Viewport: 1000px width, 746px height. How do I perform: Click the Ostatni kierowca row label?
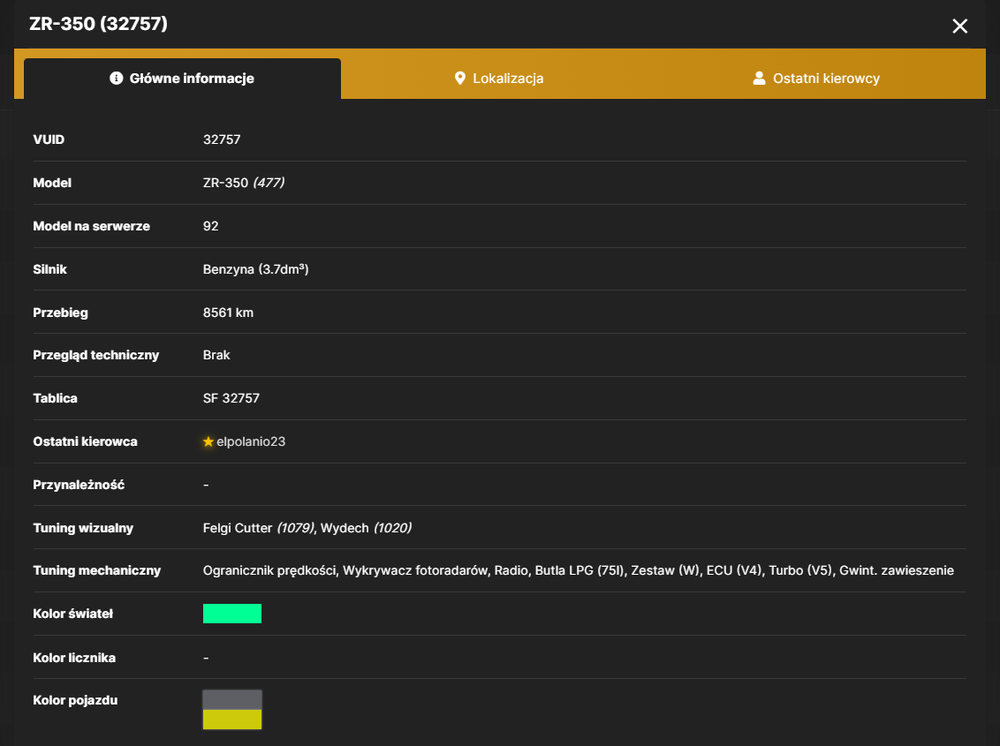85,441
